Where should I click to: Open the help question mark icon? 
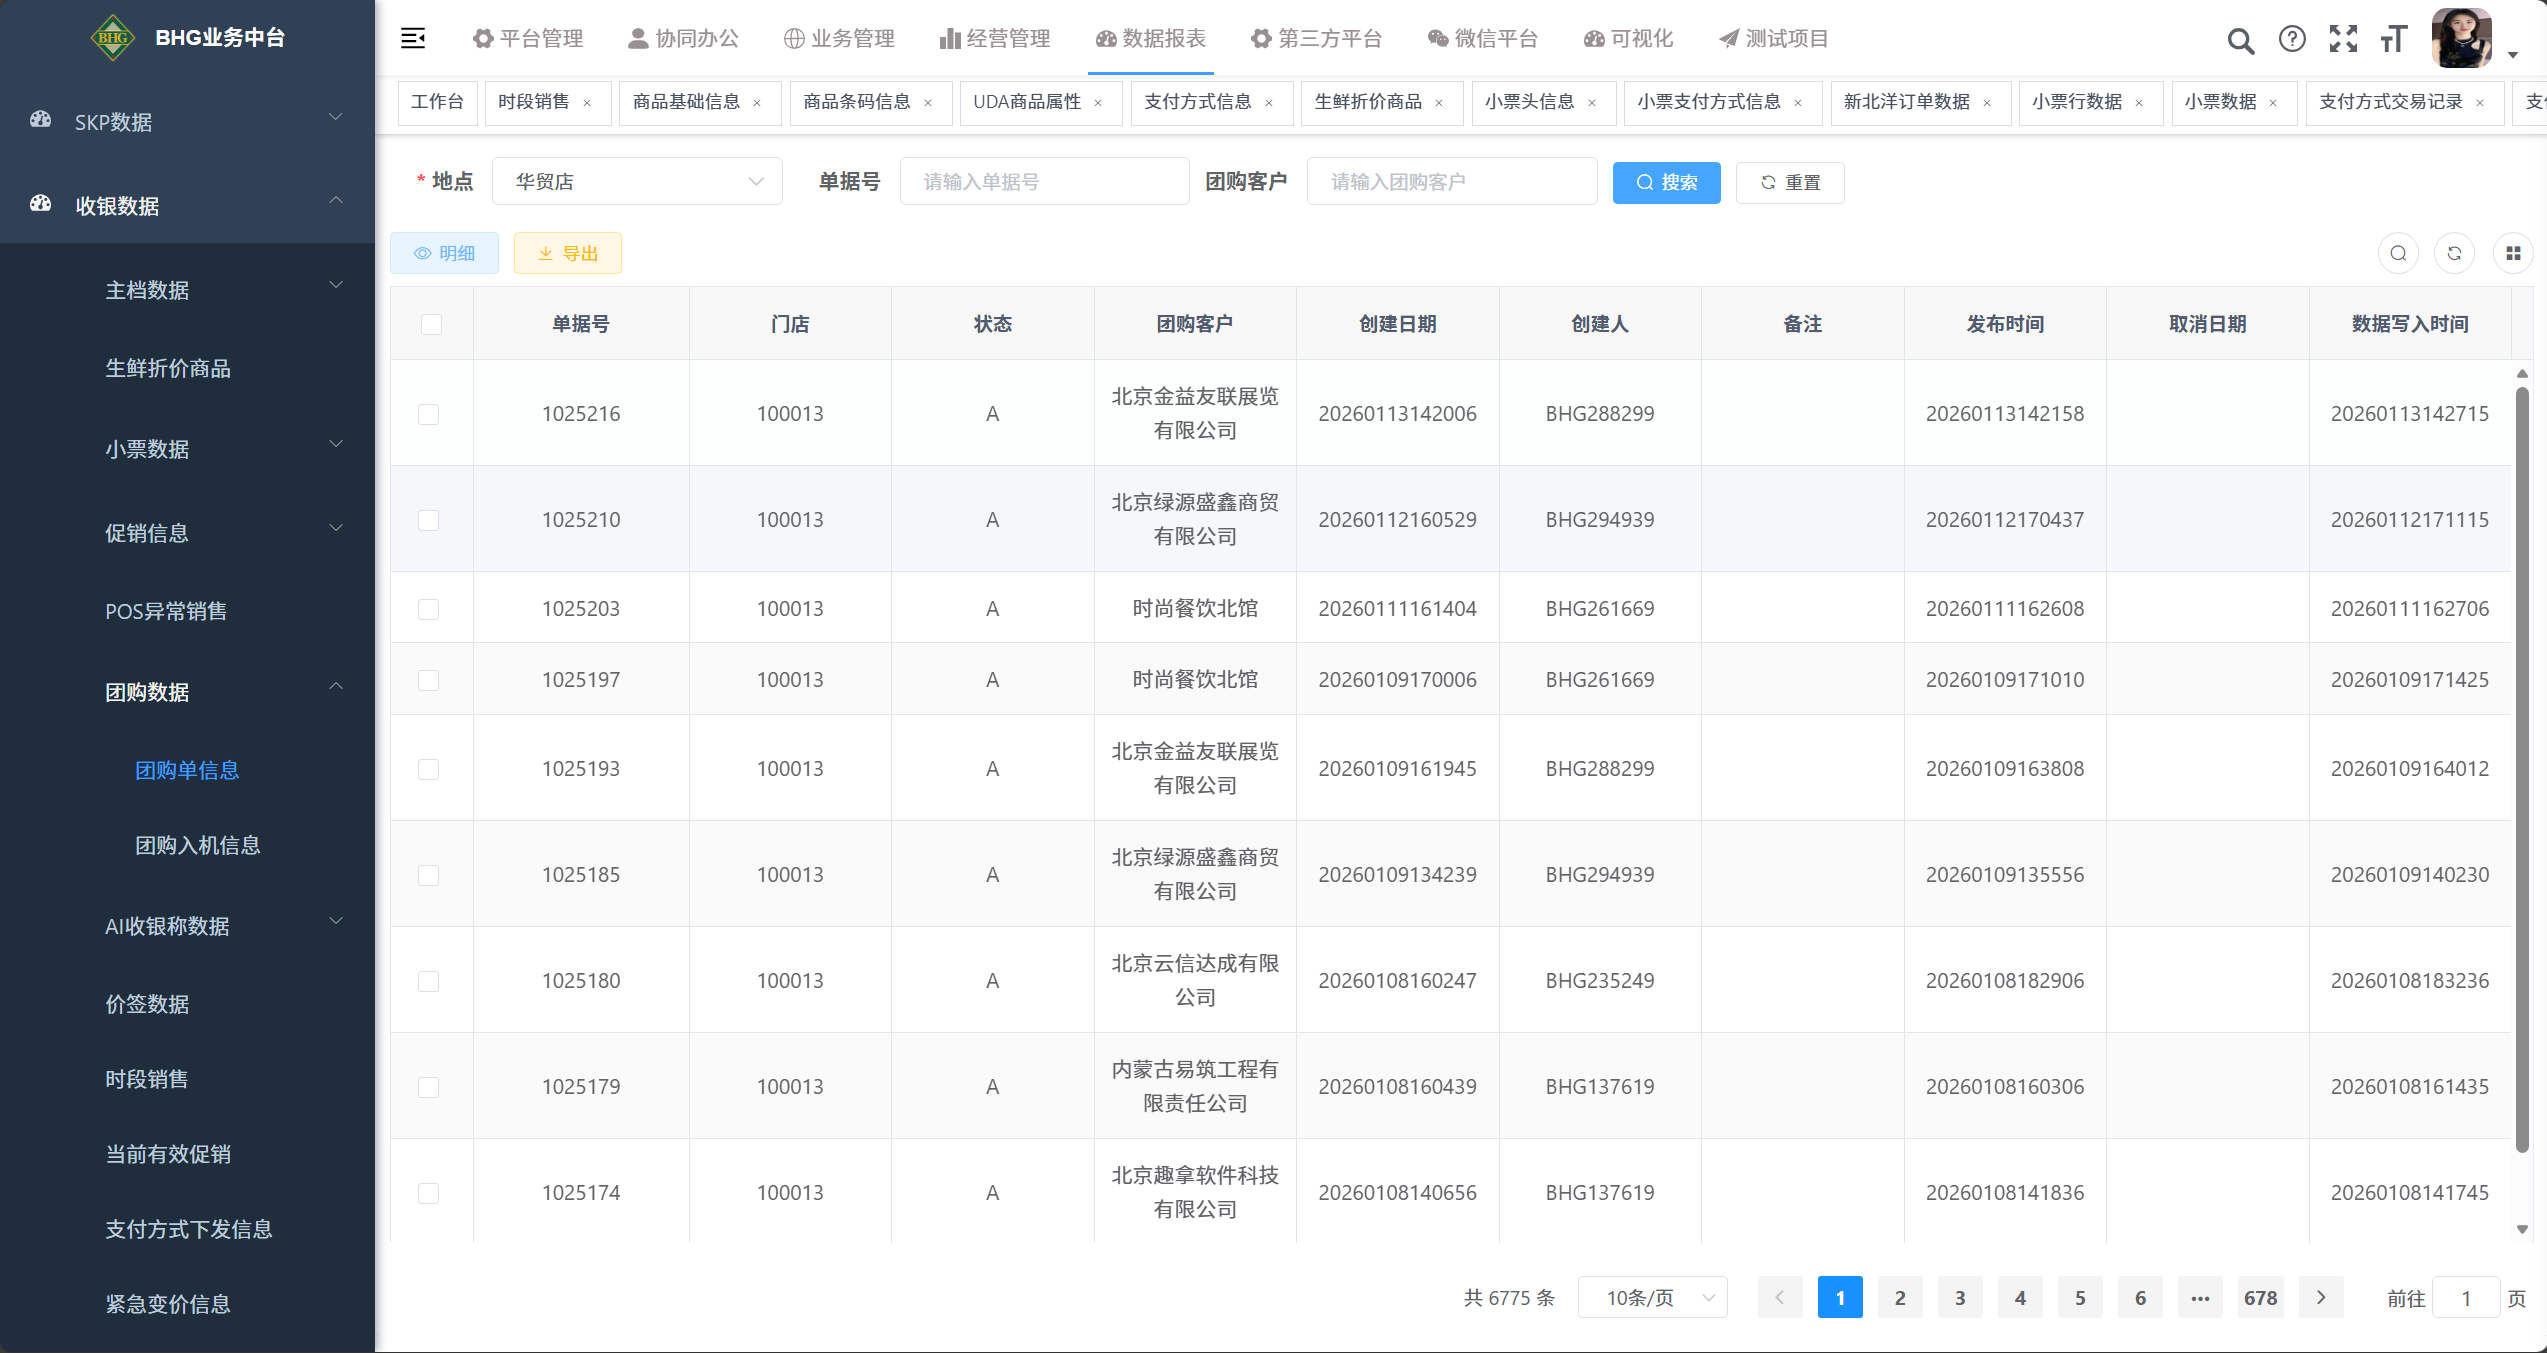coord(2292,39)
